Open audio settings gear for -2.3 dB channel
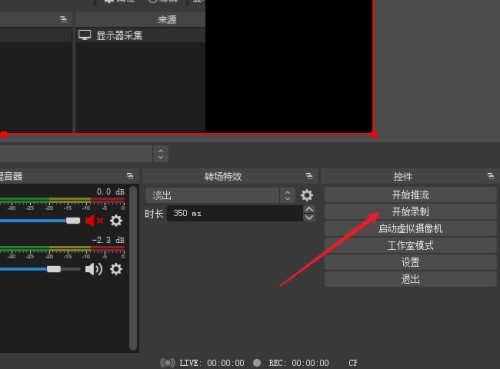 (x=116, y=269)
